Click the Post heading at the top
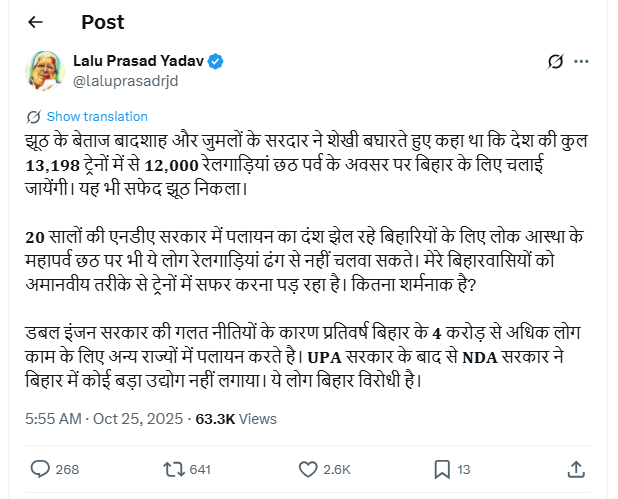 click(102, 21)
